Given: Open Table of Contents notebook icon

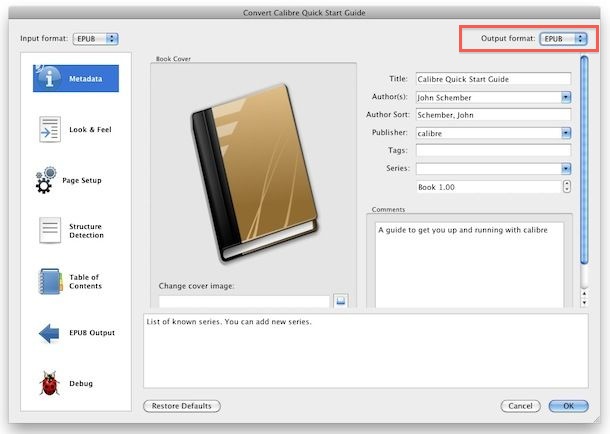Looking at the screenshot, I should tap(51, 281).
